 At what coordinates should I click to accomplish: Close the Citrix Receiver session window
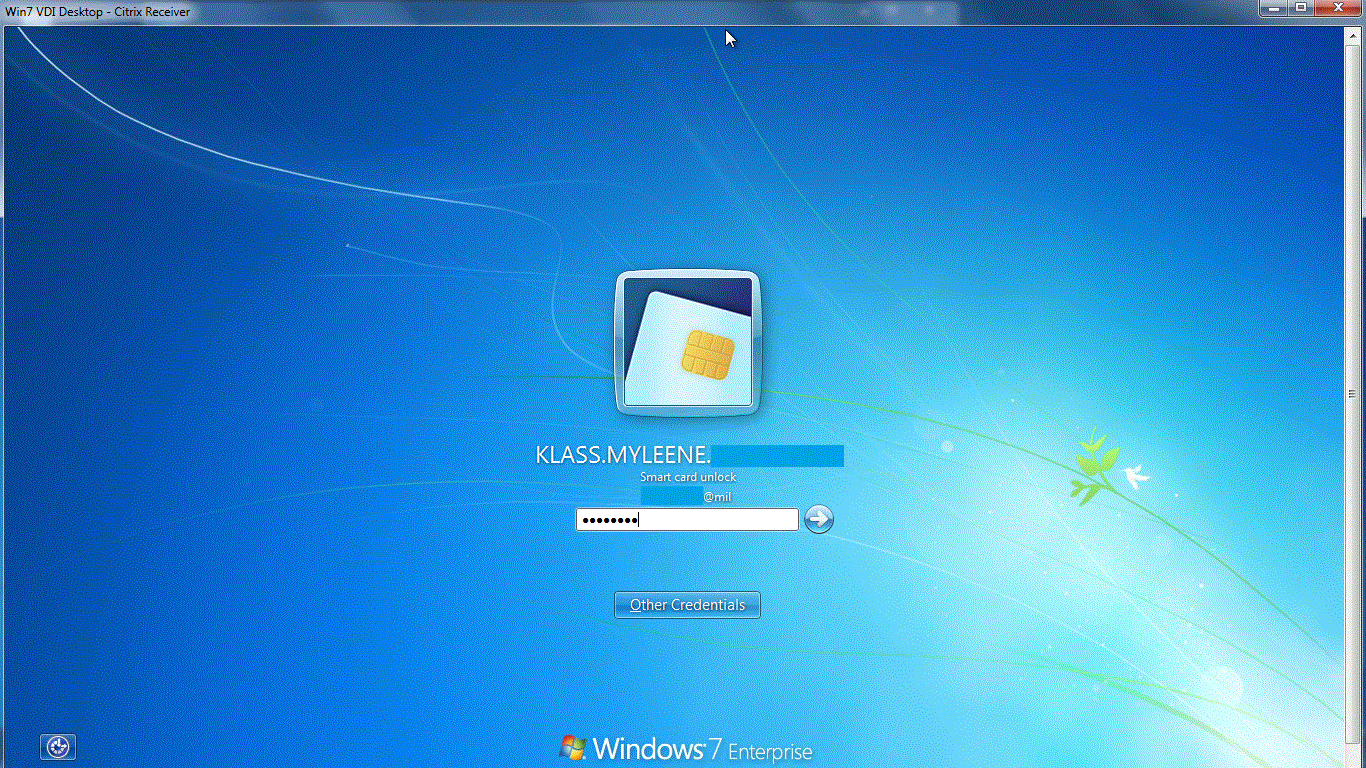pyautogui.click(x=1338, y=8)
